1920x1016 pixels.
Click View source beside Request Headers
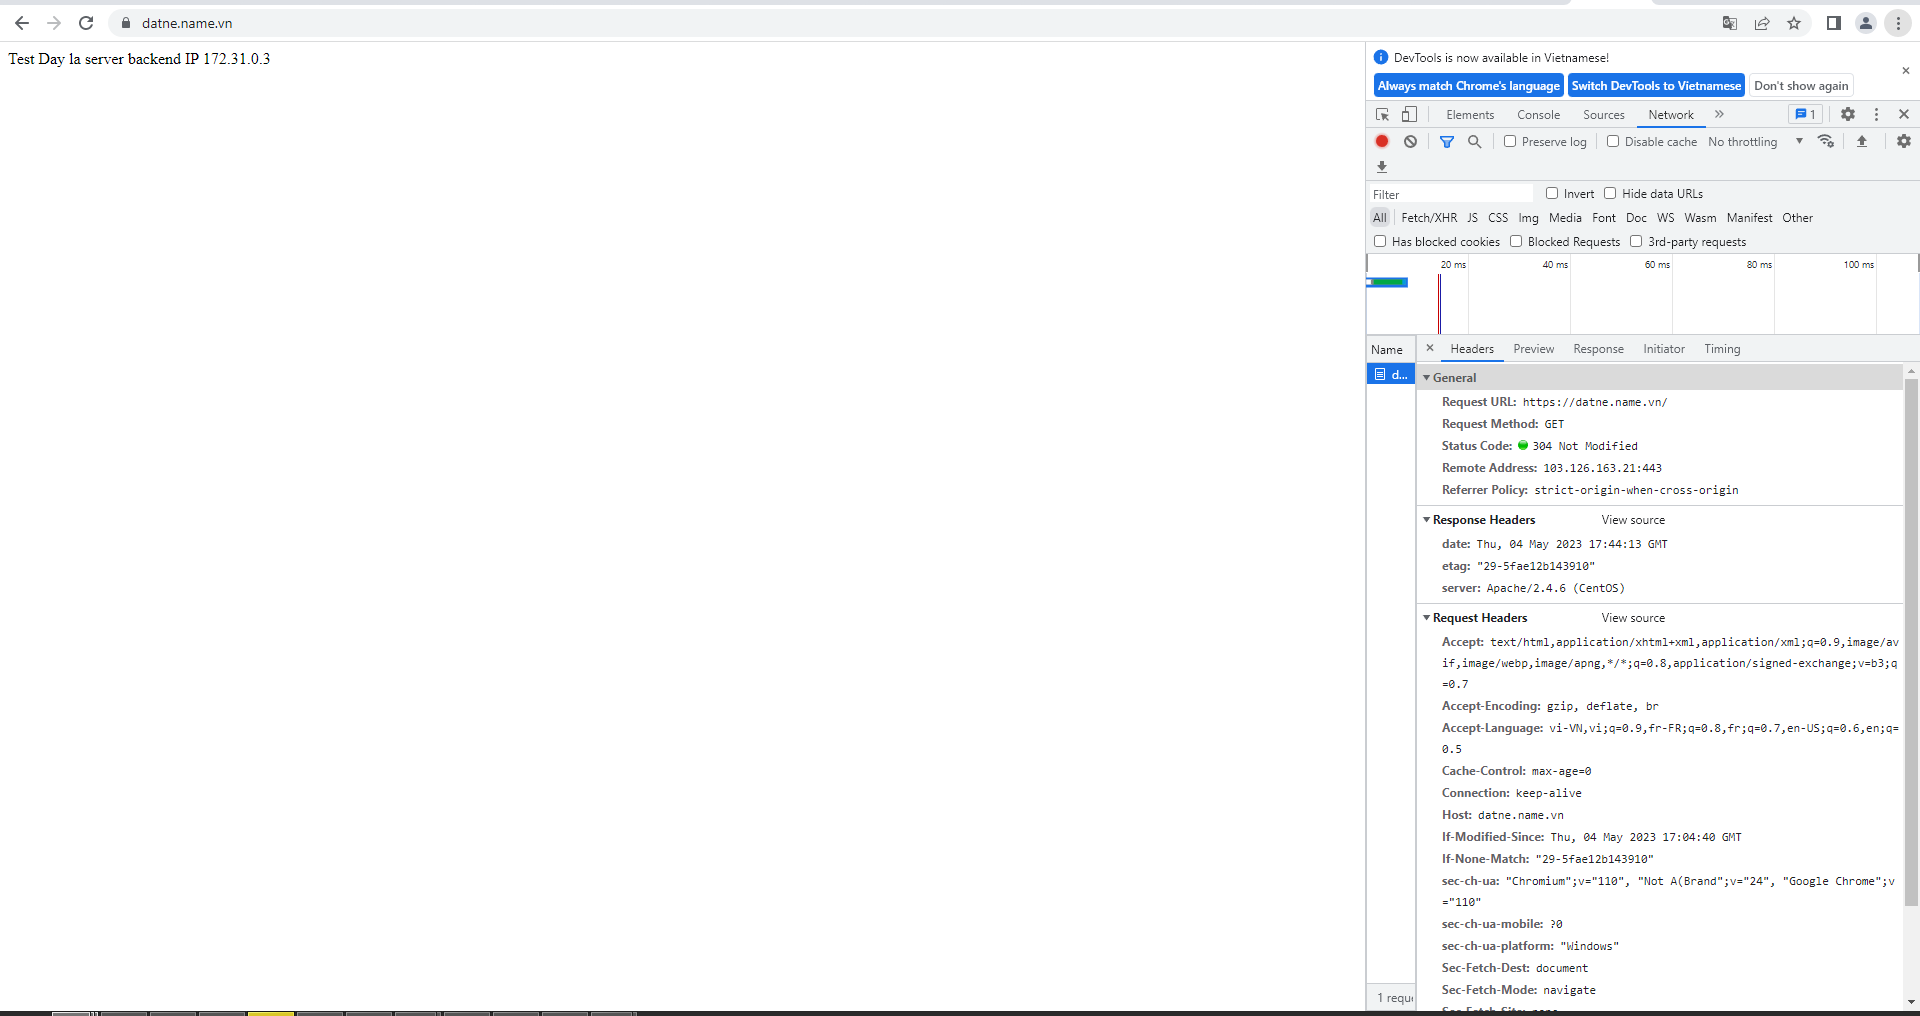pyautogui.click(x=1633, y=618)
